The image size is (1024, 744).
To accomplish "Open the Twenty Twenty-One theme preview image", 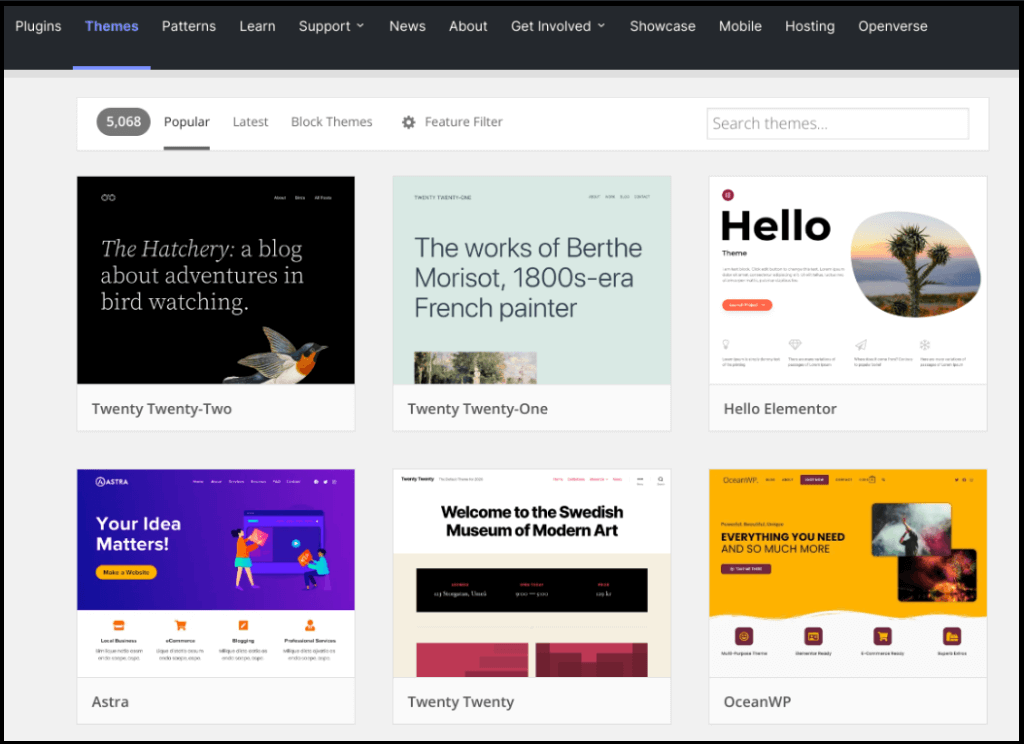I will [x=532, y=280].
